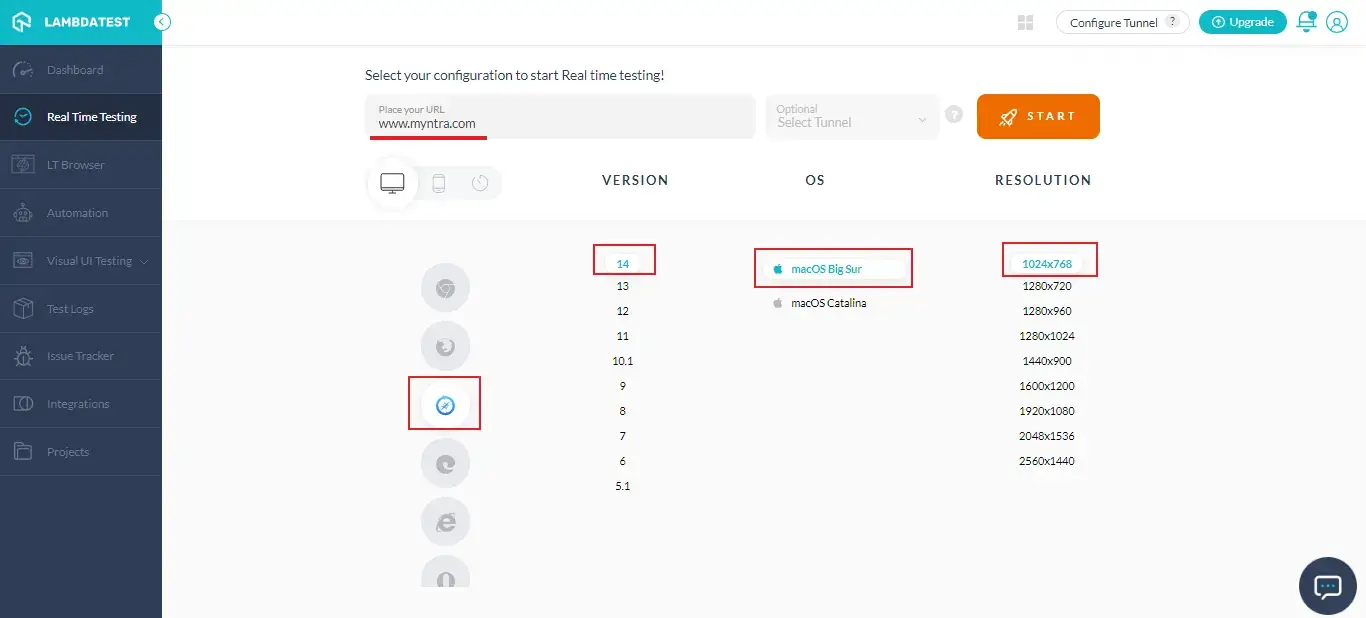This screenshot has width=1366, height=618.
Task: Switch to the mobile device type
Action: (438, 183)
